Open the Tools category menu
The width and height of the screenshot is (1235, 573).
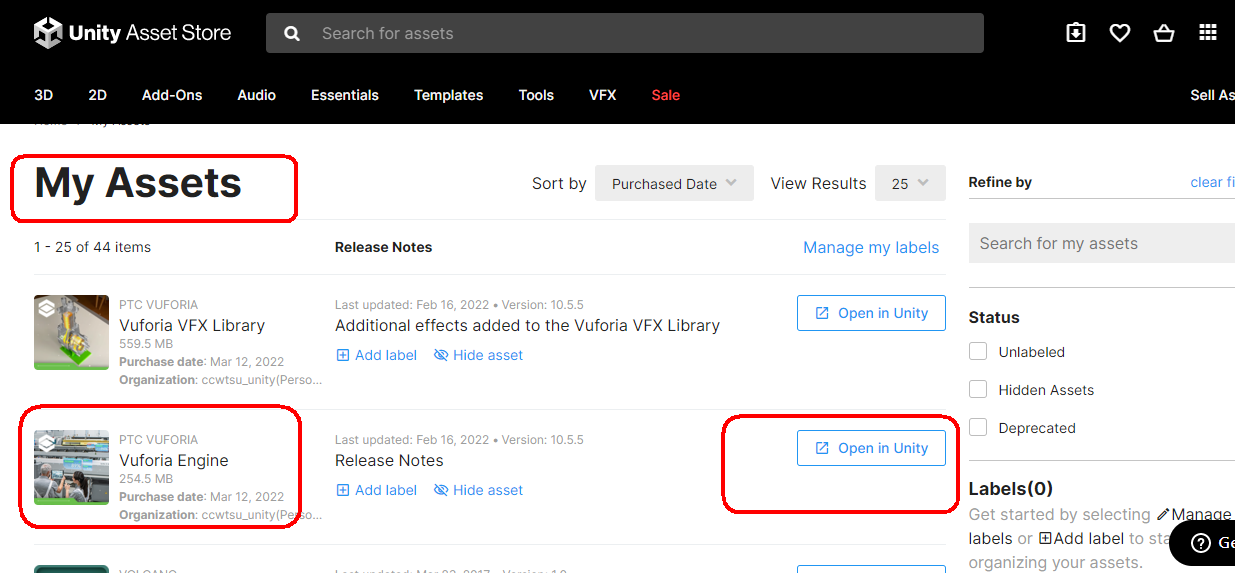click(536, 95)
